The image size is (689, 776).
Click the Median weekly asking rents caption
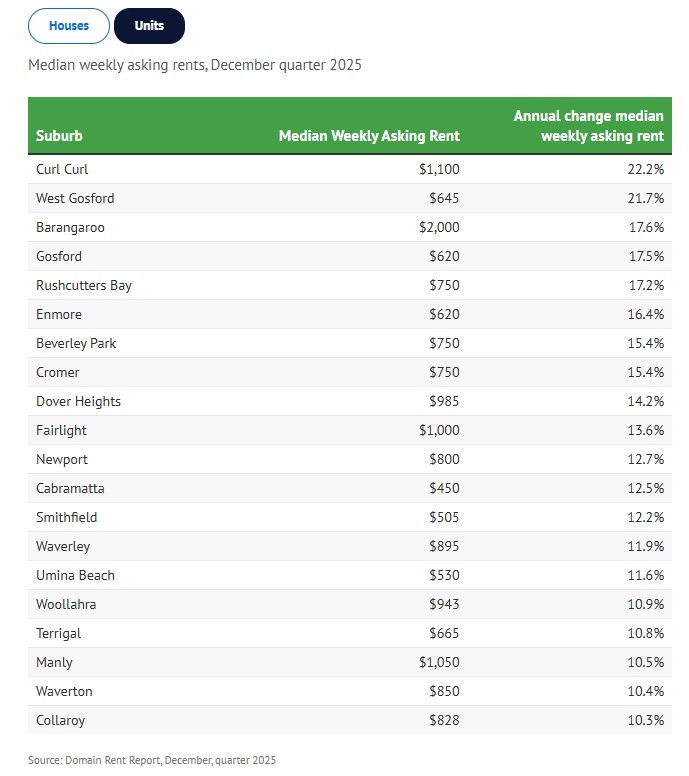(195, 65)
